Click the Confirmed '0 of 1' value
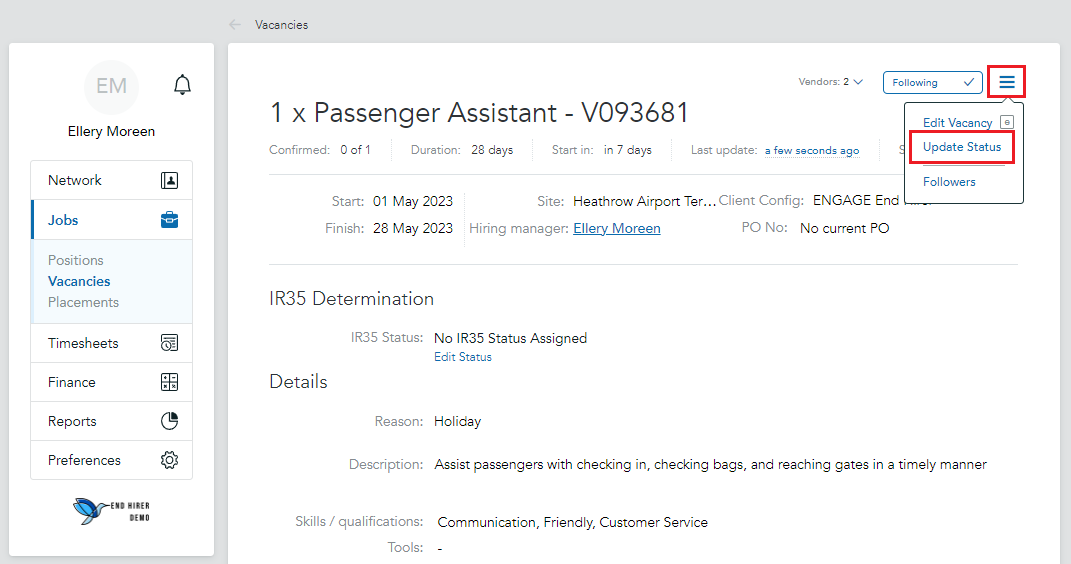This screenshot has height=564, width=1071. point(355,150)
